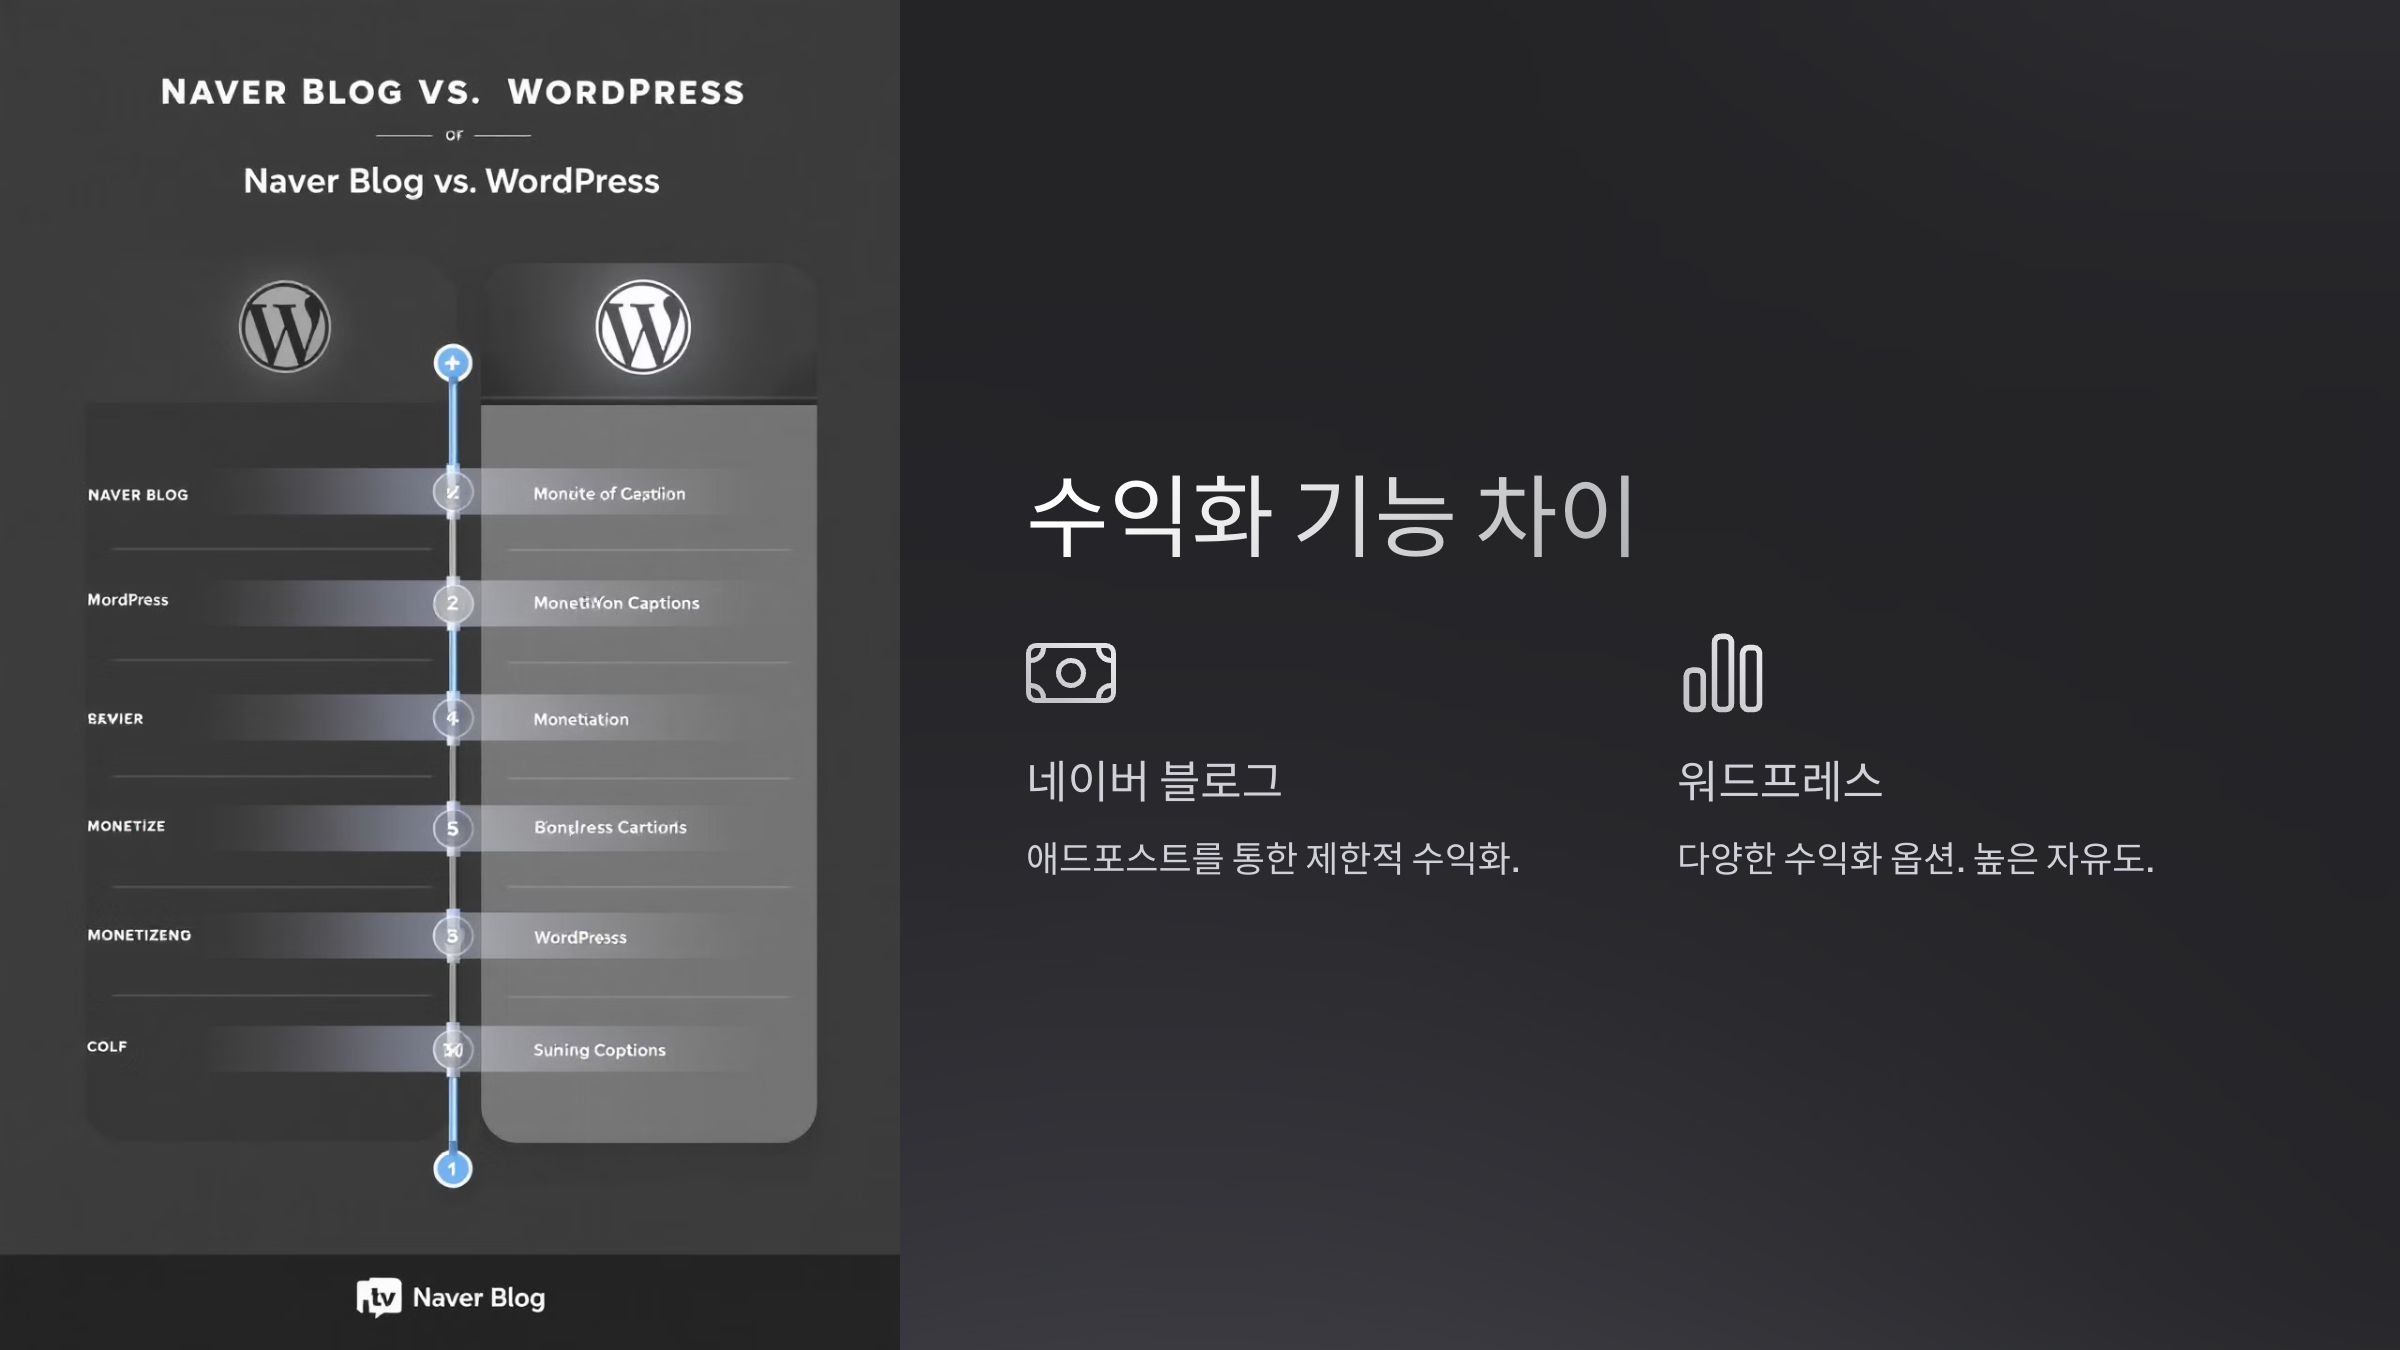Screen dimensions: 2400x1350
Task: Click the Monoite of Caption entry
Action: (x=609, y=494)
